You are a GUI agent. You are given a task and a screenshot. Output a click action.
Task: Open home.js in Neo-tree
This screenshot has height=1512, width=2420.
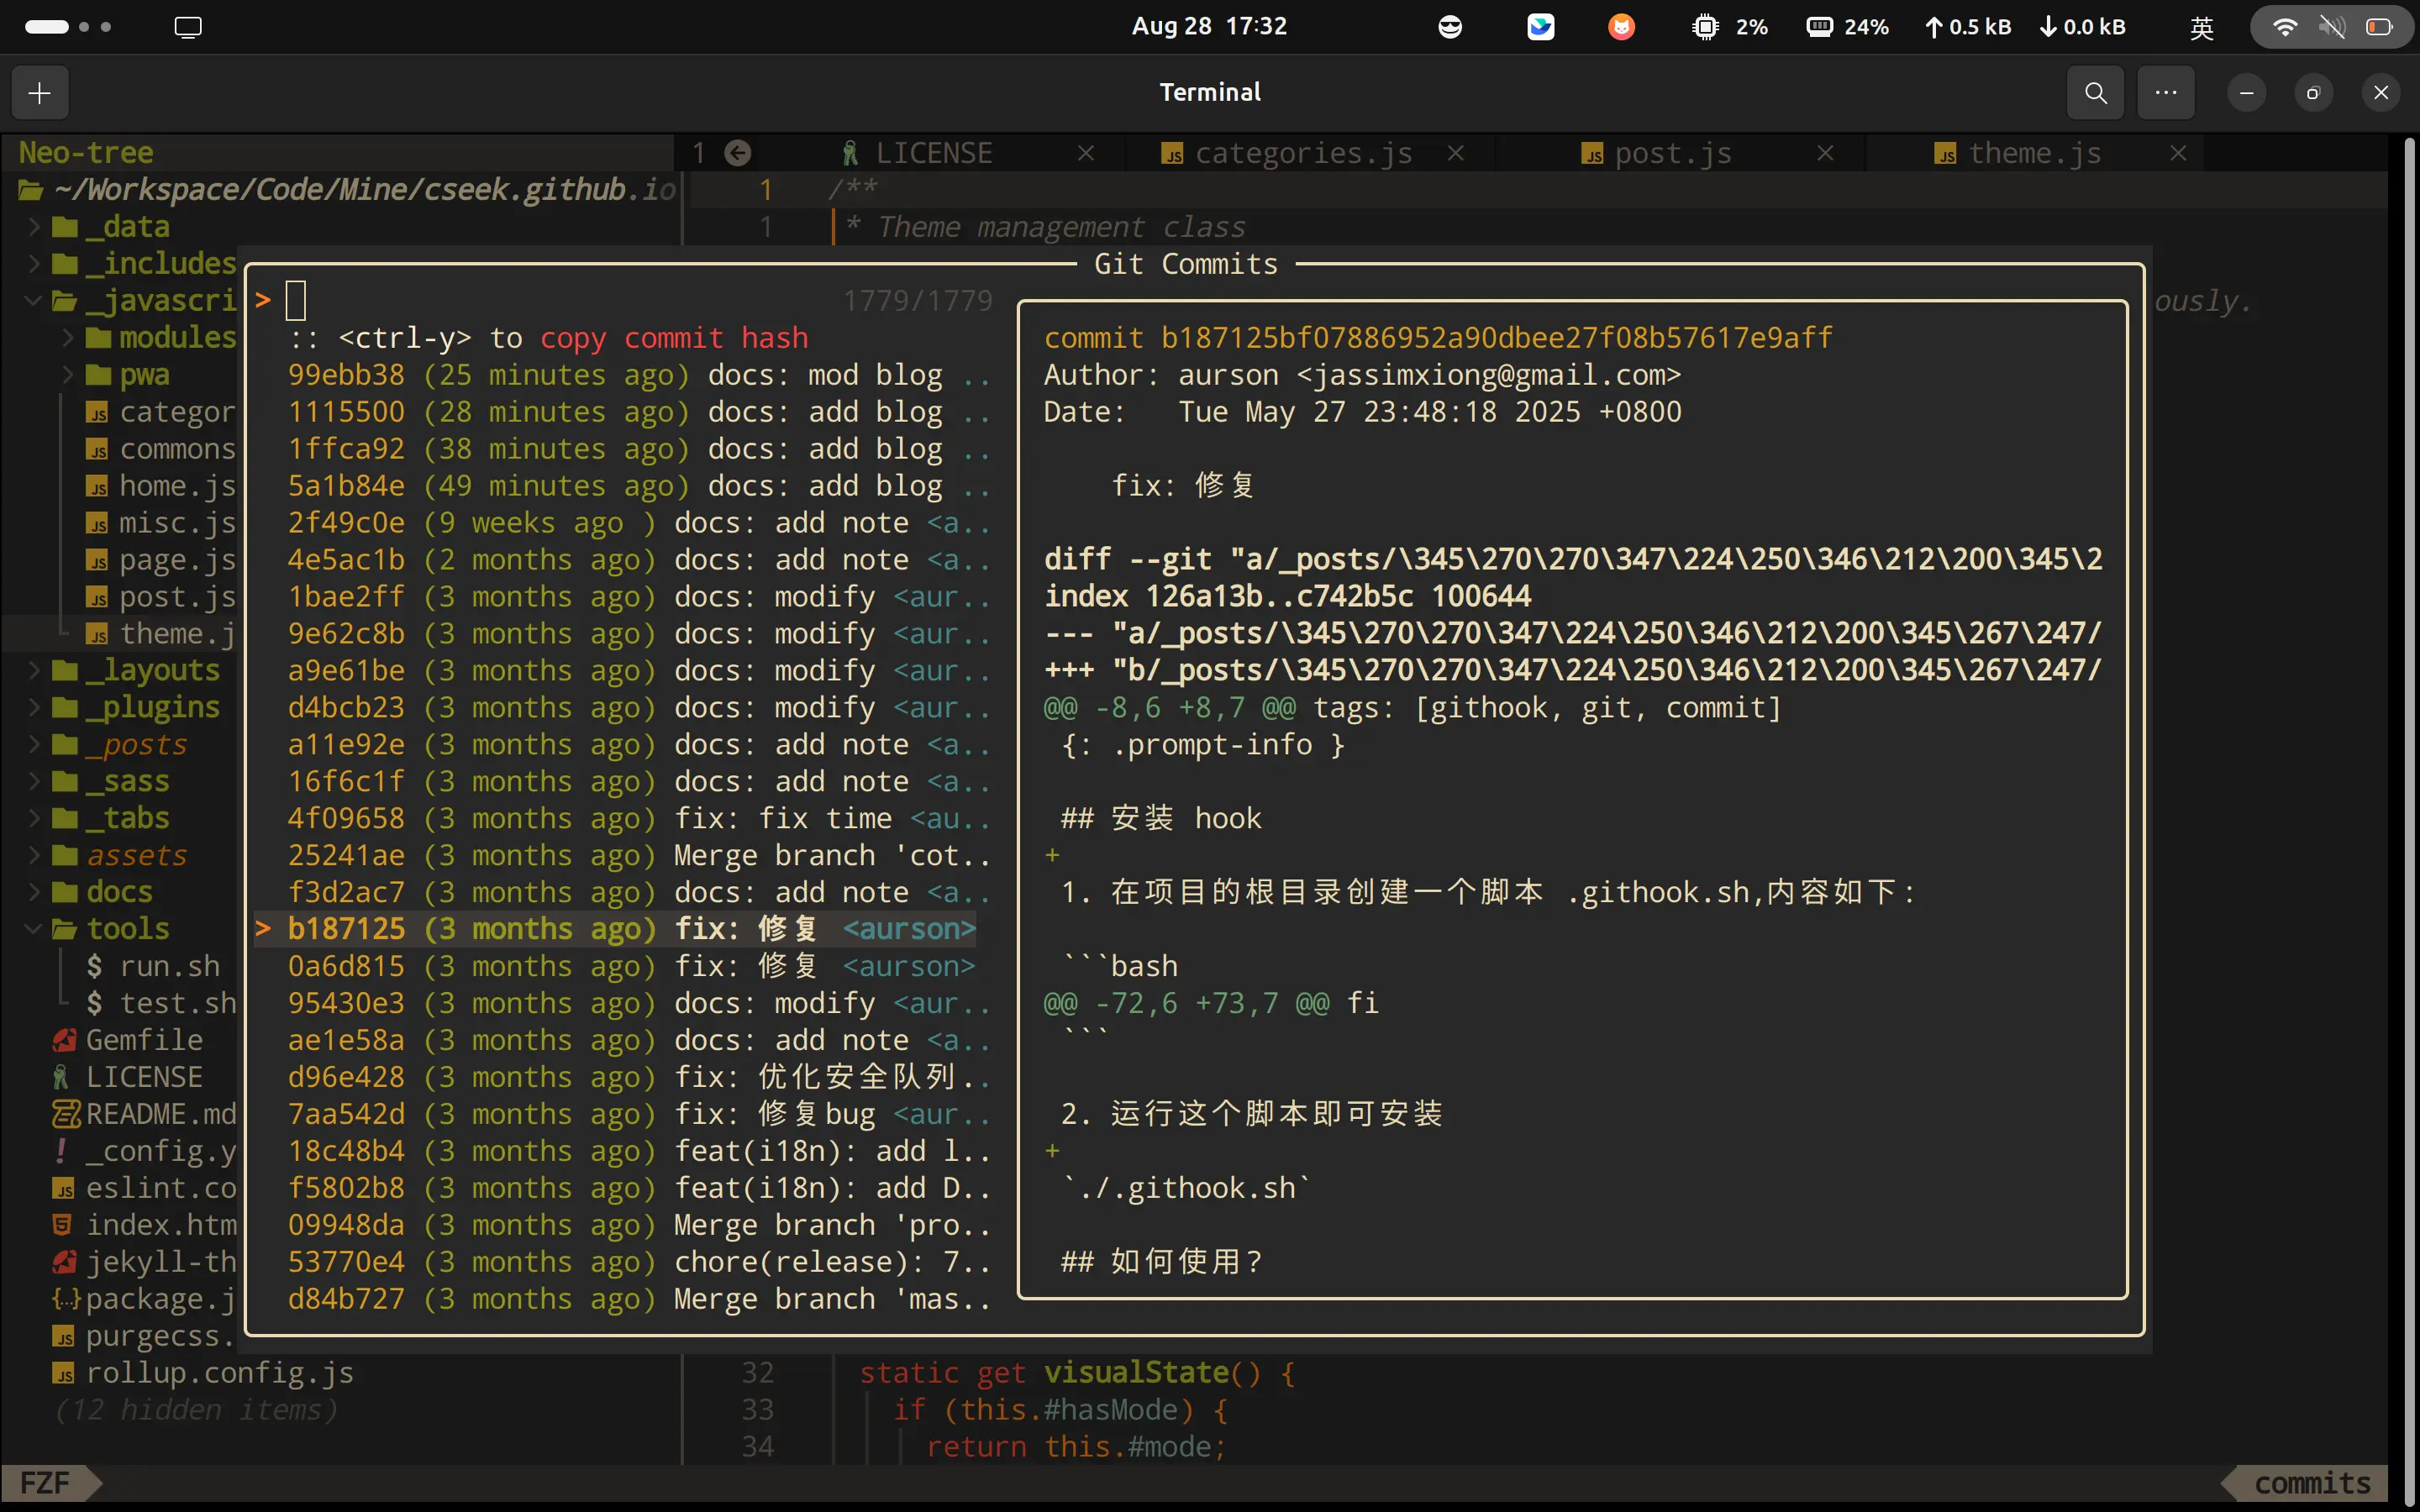(161, 486)
